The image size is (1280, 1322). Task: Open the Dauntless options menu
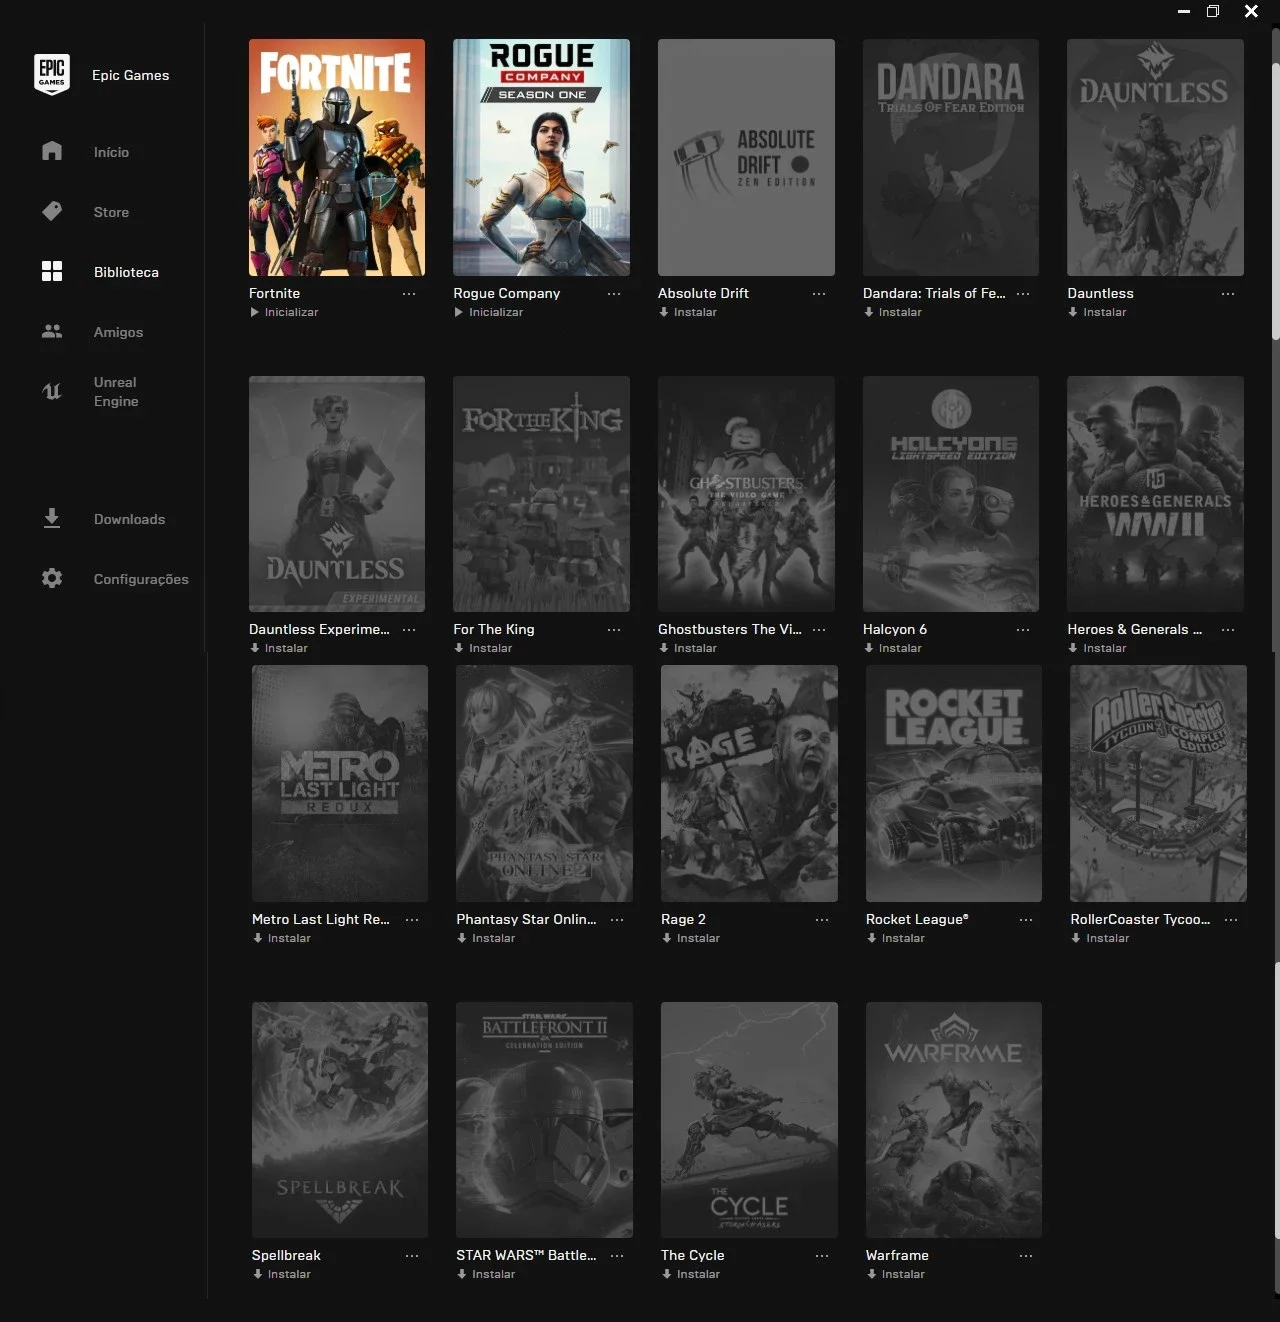tap(1228, 293)
